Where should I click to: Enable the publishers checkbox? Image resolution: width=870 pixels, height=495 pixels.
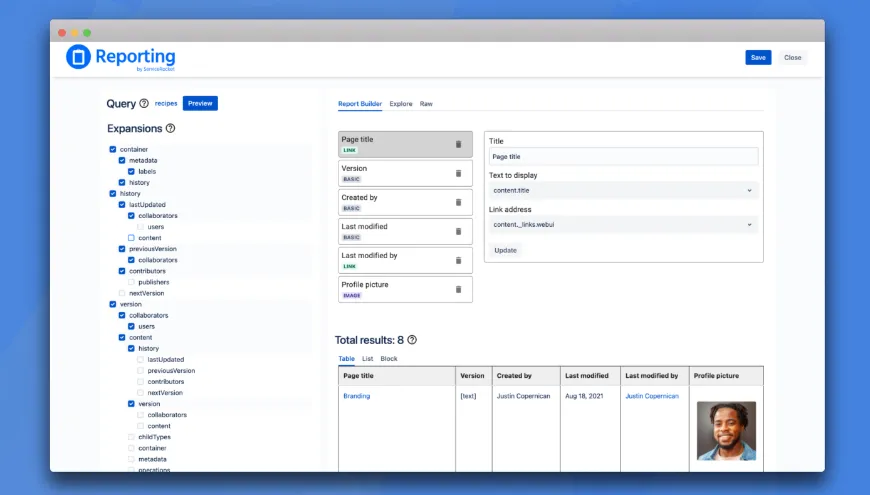pos(131,282)
